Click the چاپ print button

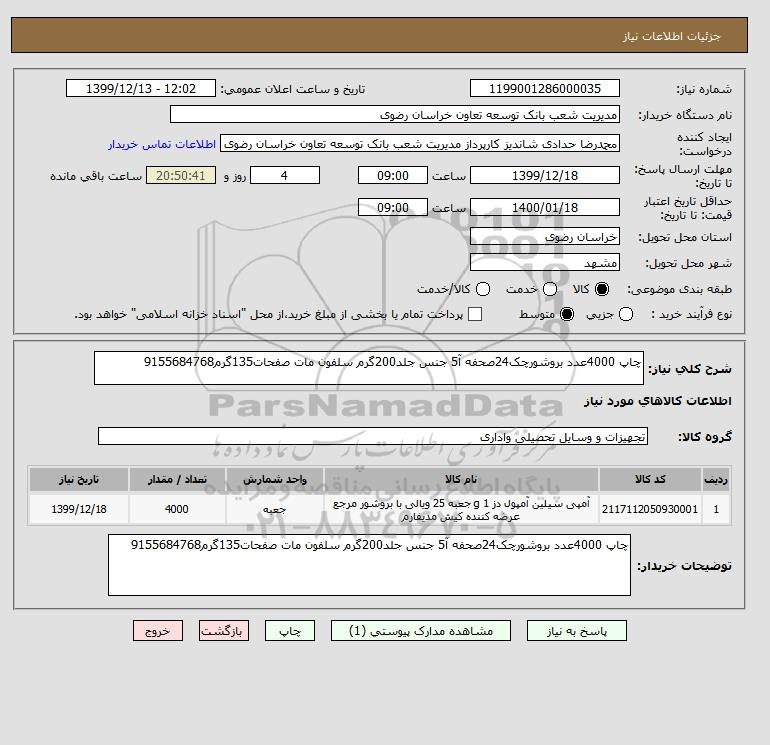(x=290, y=631)
